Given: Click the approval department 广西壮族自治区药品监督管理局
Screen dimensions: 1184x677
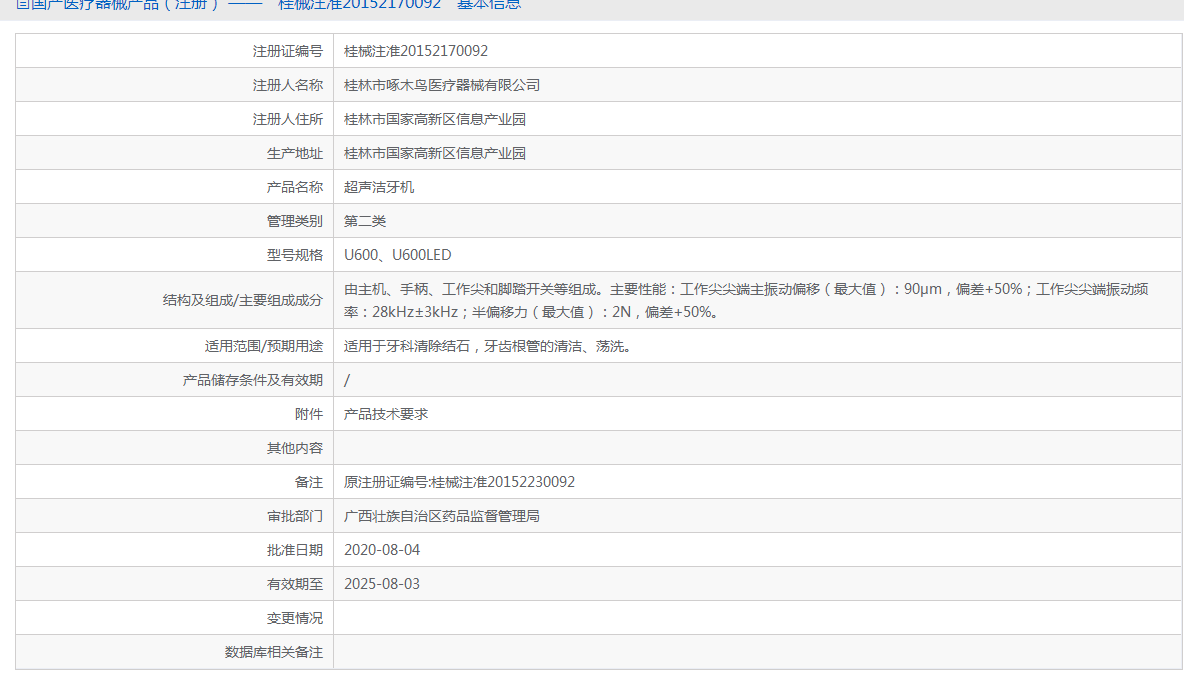Looking at the screenshot, I should pyautogui.click(x=442, y=516).
